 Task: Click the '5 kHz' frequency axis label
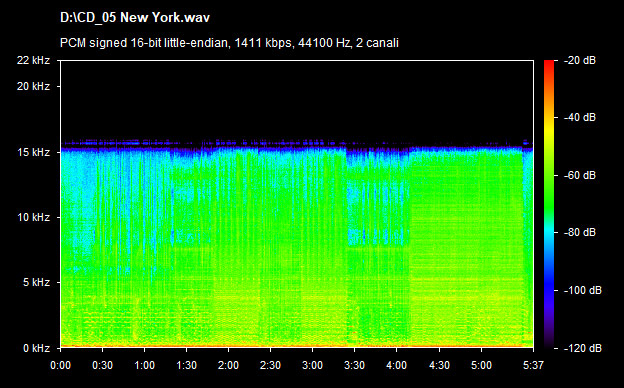(x=36, y=283)
